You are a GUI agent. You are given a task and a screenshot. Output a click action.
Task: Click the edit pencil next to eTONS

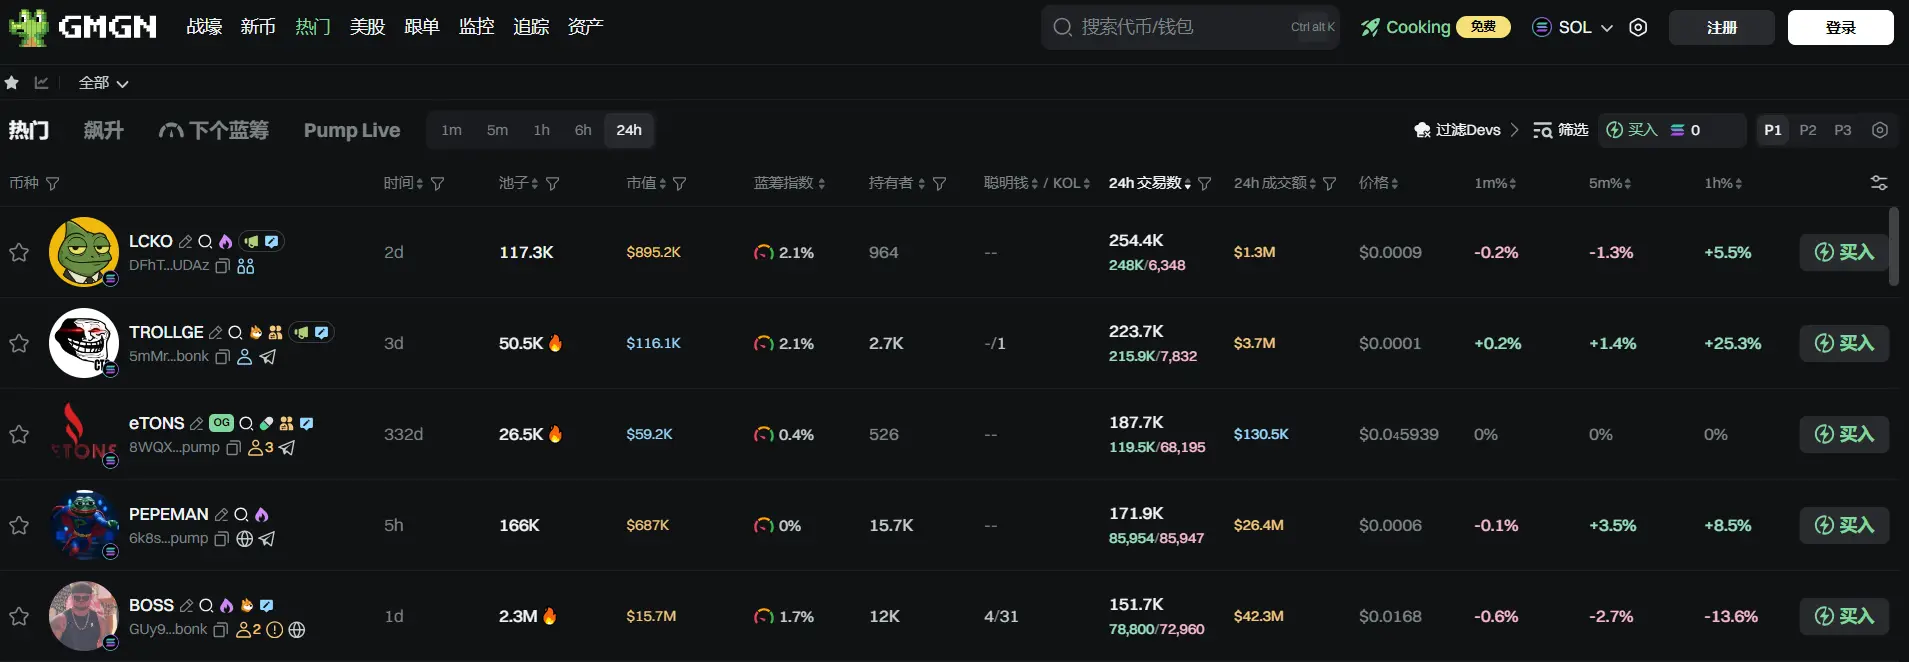(x=197, y=424)
